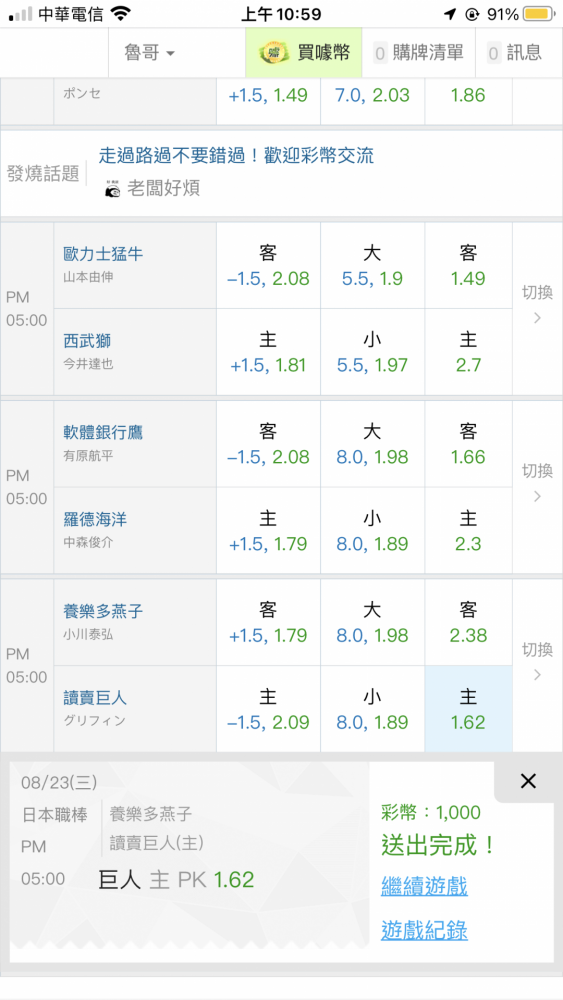Open the 購牌清單 tab
This screenshot has height=1000, width=563.
click(418, 53)
